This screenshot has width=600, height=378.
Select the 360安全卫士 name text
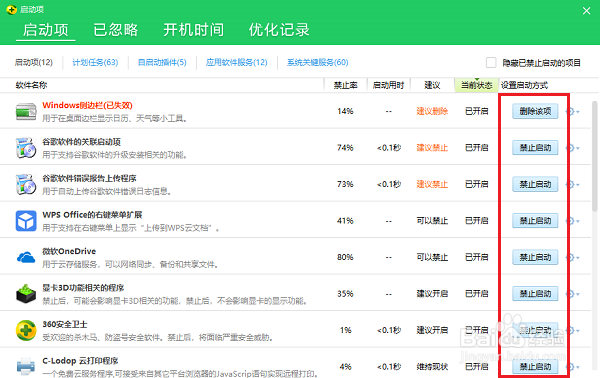pos(65,324)
